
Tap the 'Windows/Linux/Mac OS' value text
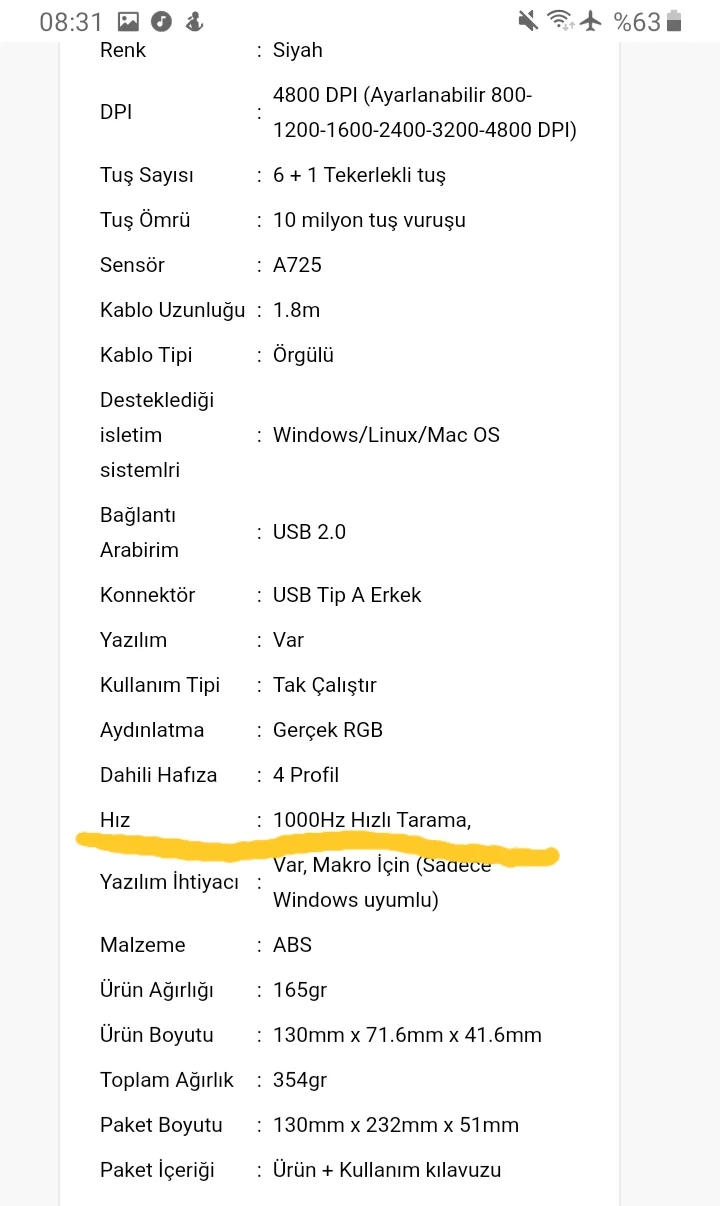tap(386, 435)
